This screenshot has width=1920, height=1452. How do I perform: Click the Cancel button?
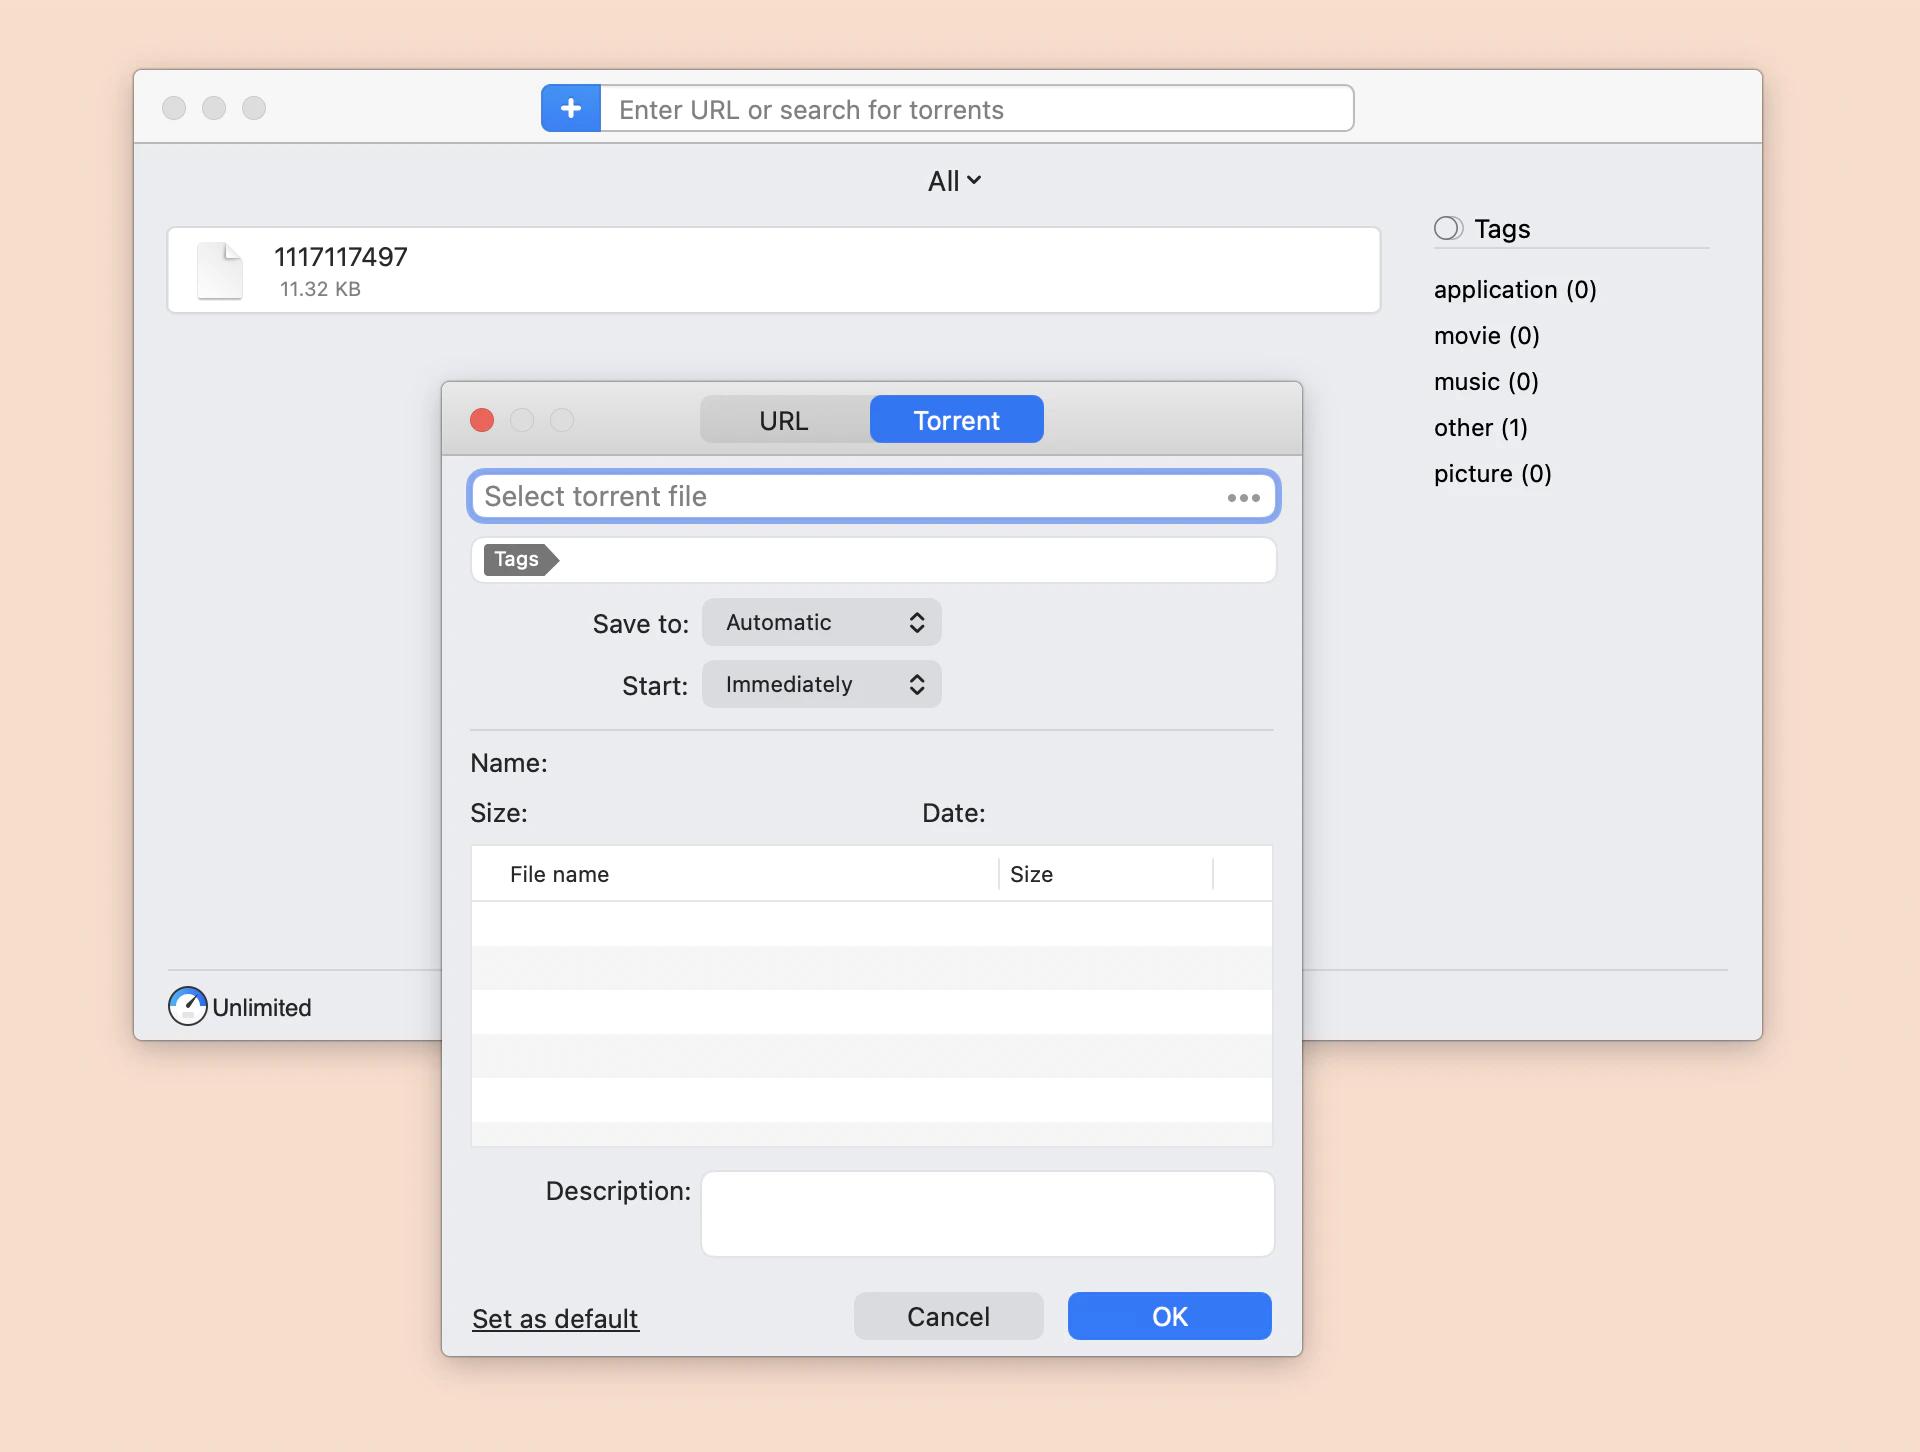947,1316
